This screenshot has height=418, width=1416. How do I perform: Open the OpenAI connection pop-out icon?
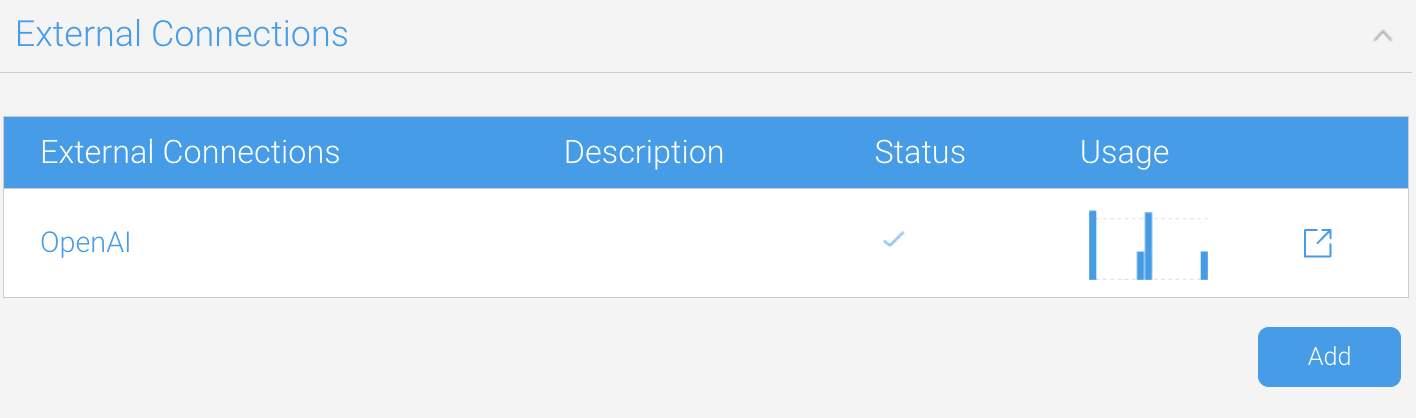click(x=1318, y=243)
